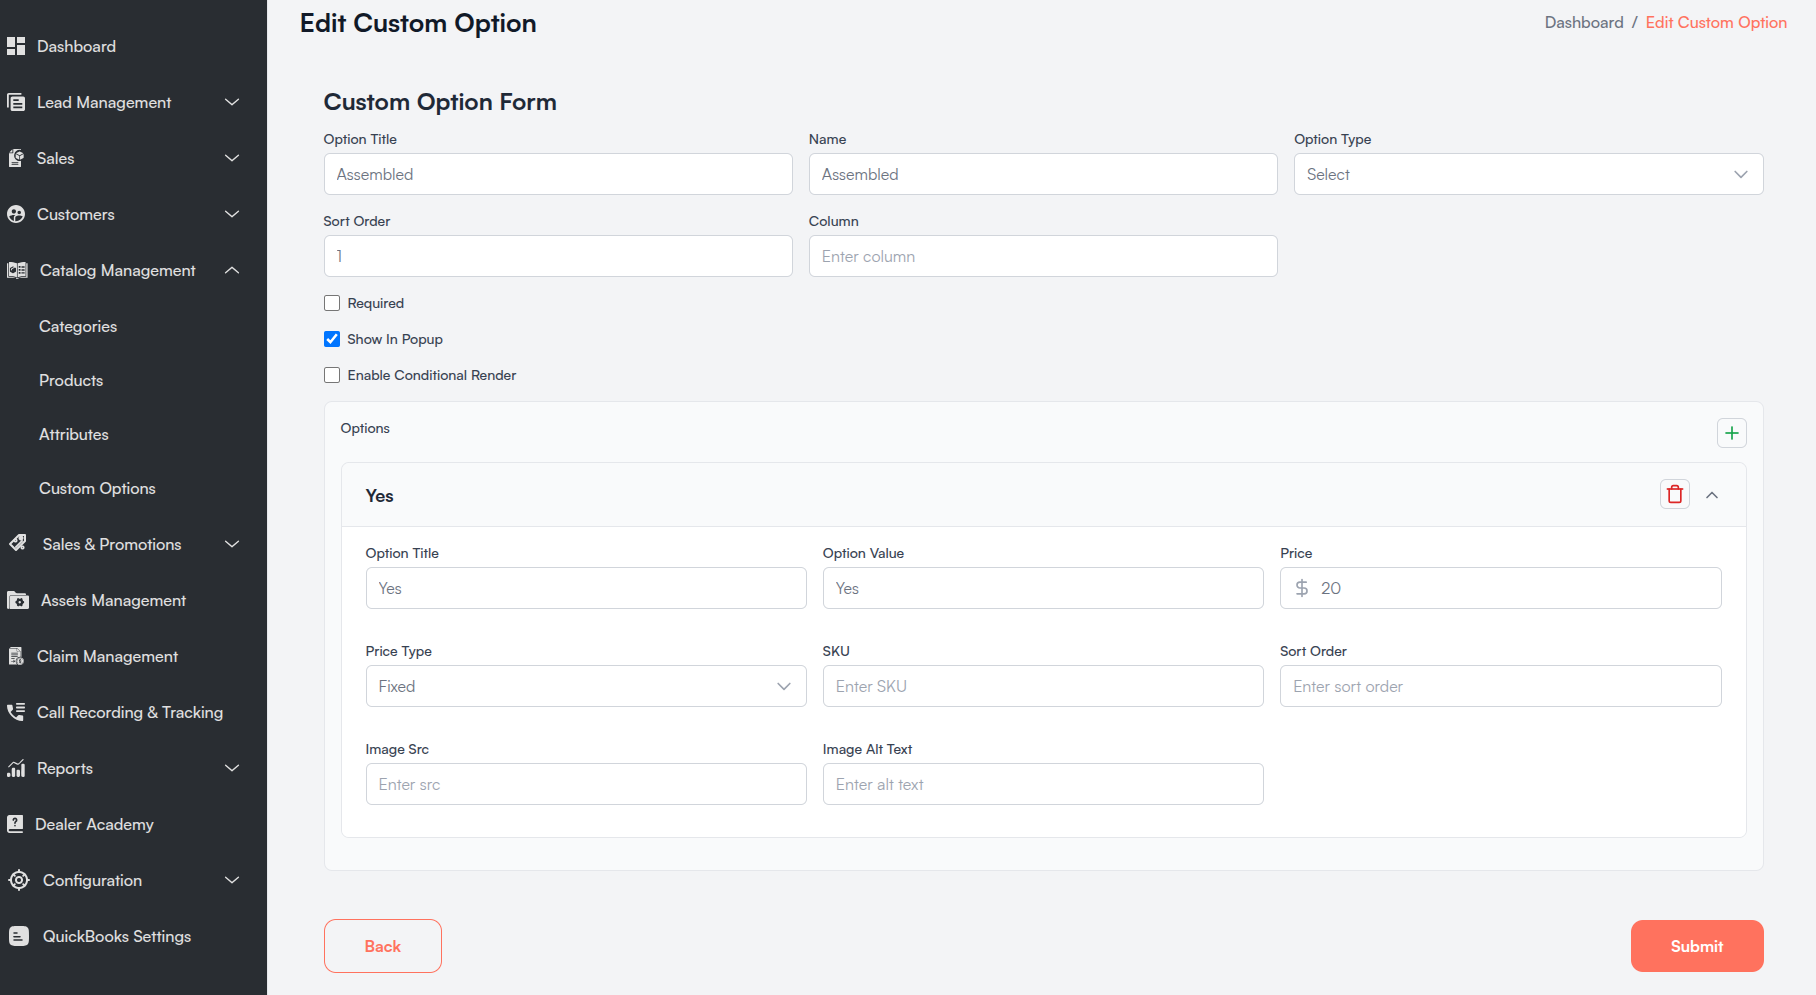Collapse the Yes option panel chevron

[x=1712, y=495]
